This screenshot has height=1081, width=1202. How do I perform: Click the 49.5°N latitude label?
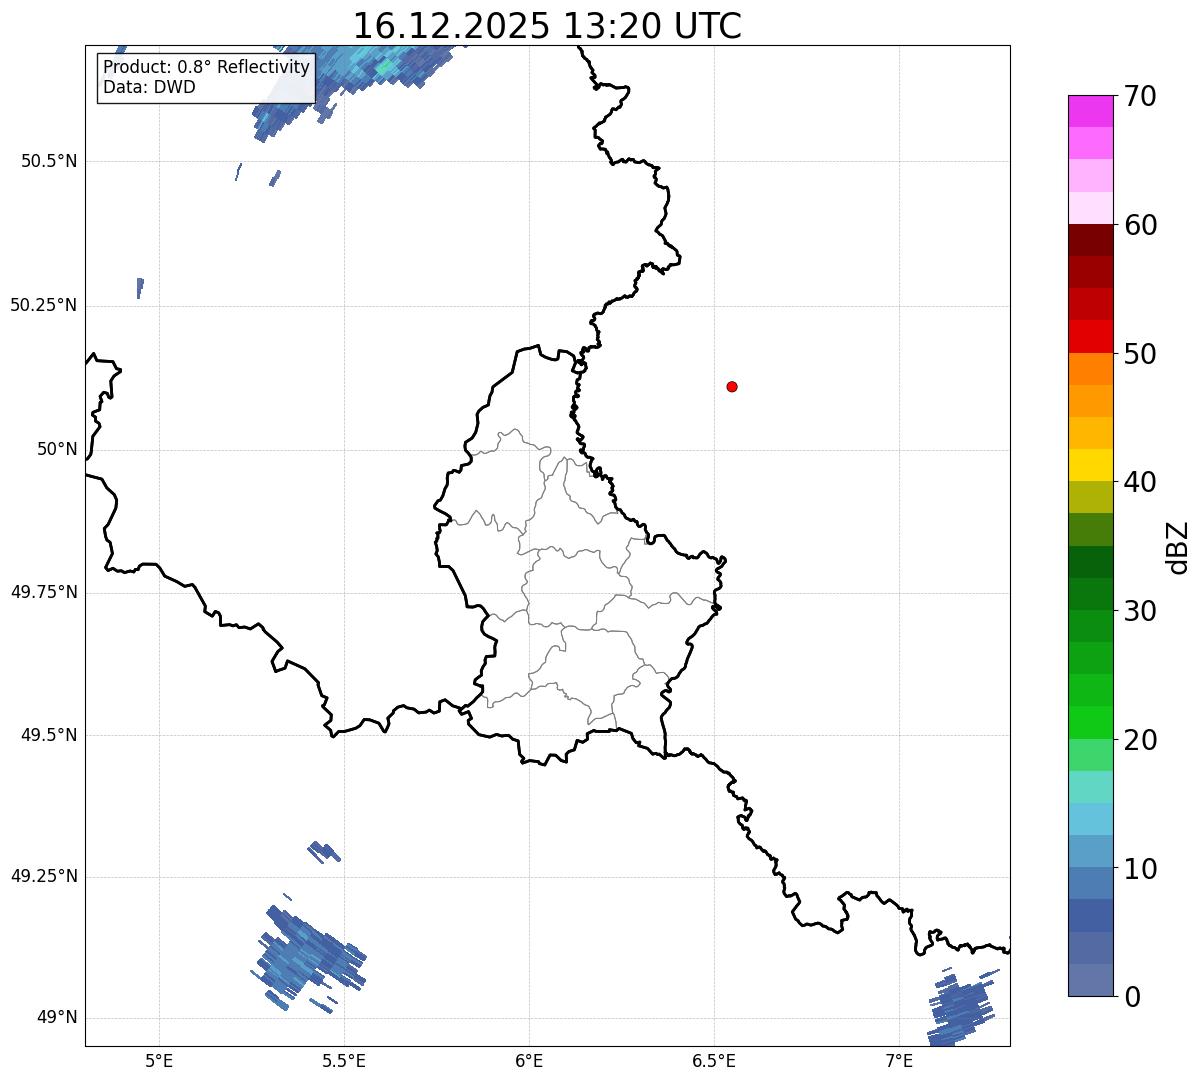coord(49,735)
